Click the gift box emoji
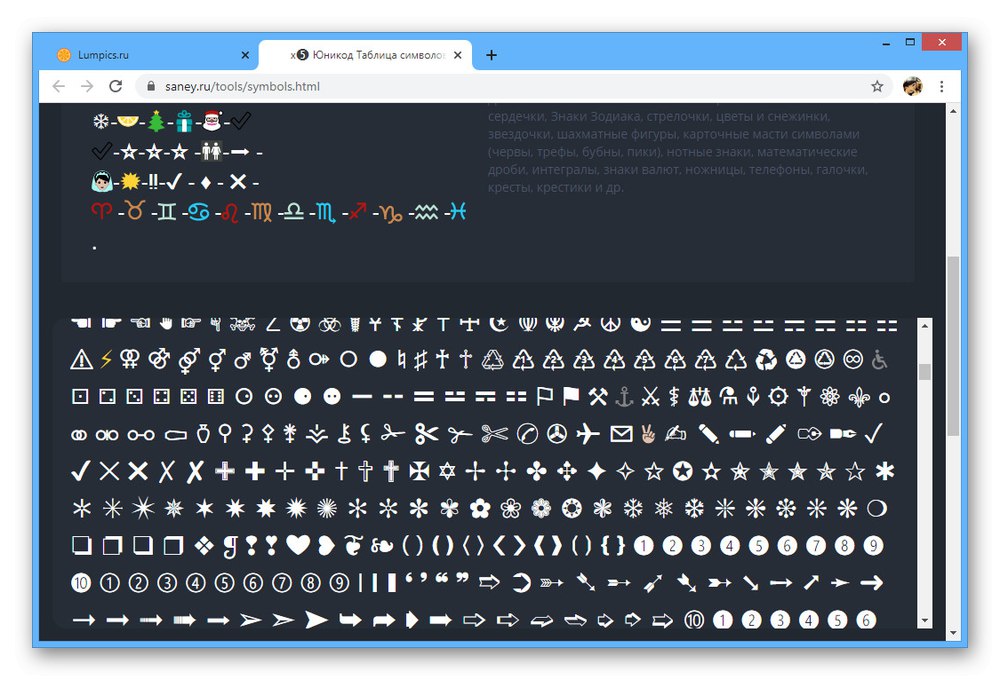The height and width of the screenshot is (680, 1000). (x=184, y=121)
